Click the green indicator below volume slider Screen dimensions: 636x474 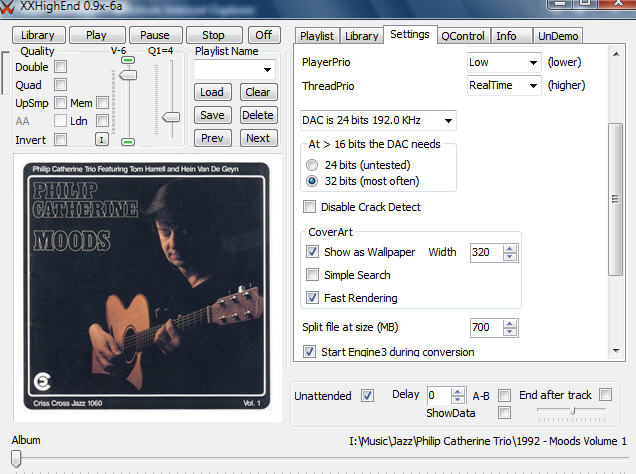128,142
